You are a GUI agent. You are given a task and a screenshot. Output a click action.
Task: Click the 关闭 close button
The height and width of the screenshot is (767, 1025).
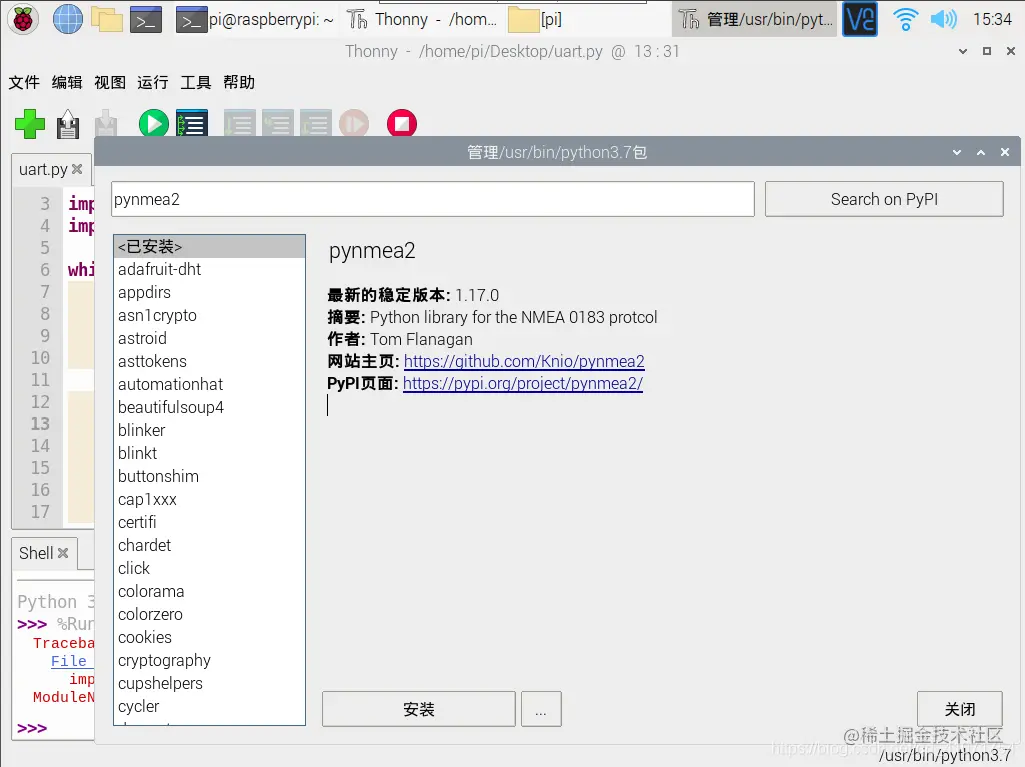click(960, 709)
